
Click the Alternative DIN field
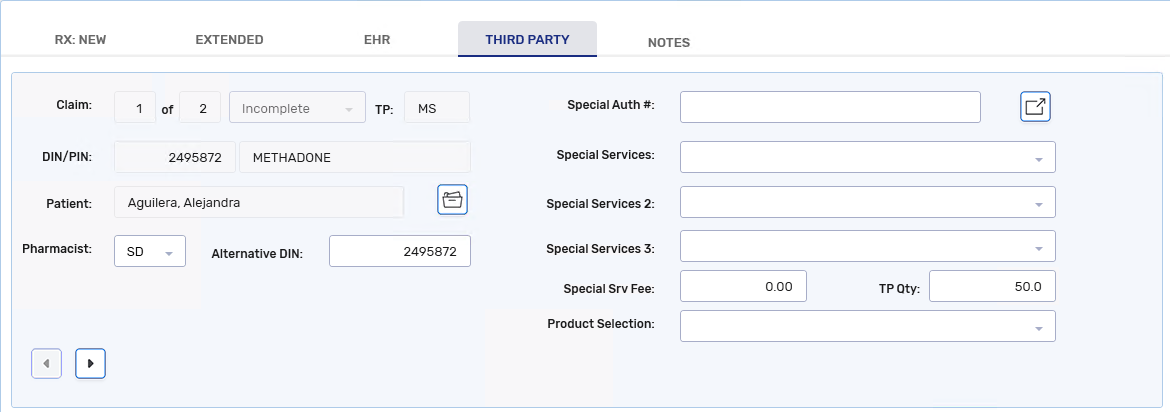399,252
